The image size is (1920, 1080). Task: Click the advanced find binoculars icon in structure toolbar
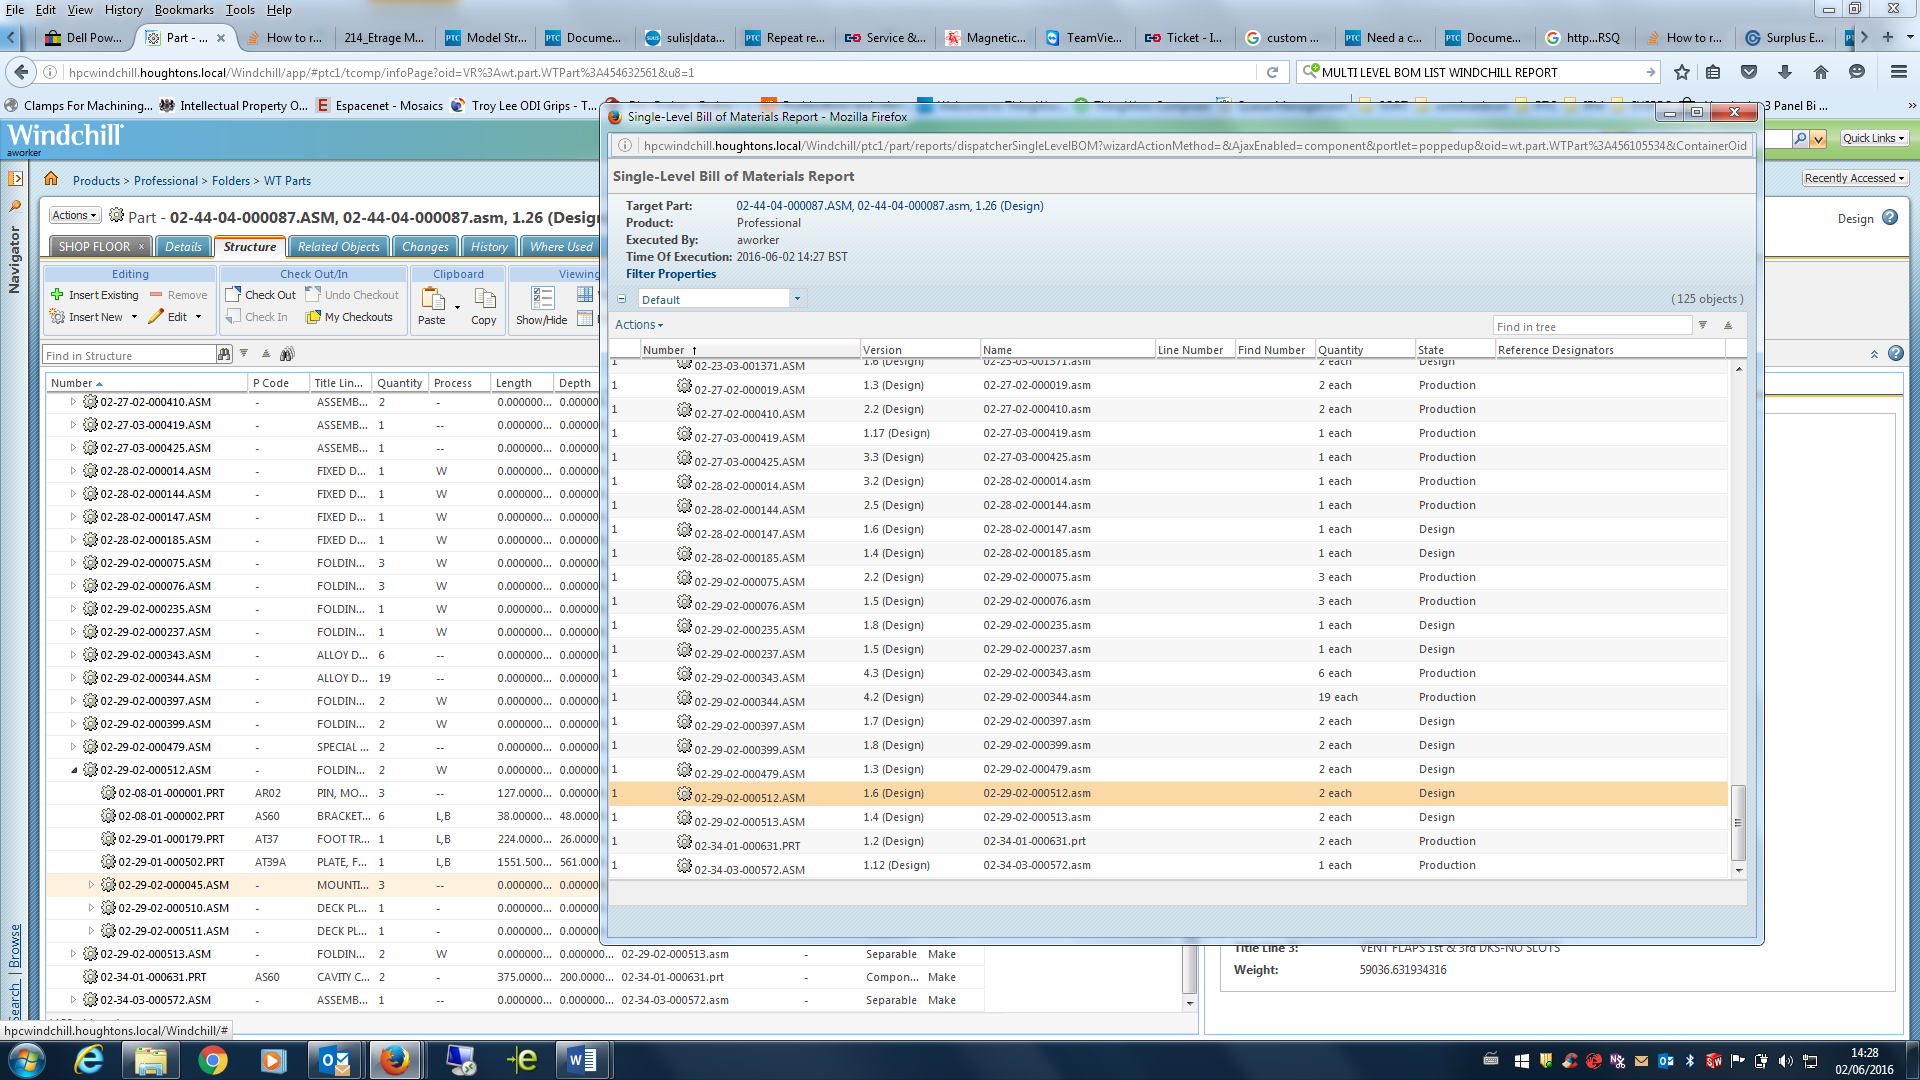pos(287,354)
